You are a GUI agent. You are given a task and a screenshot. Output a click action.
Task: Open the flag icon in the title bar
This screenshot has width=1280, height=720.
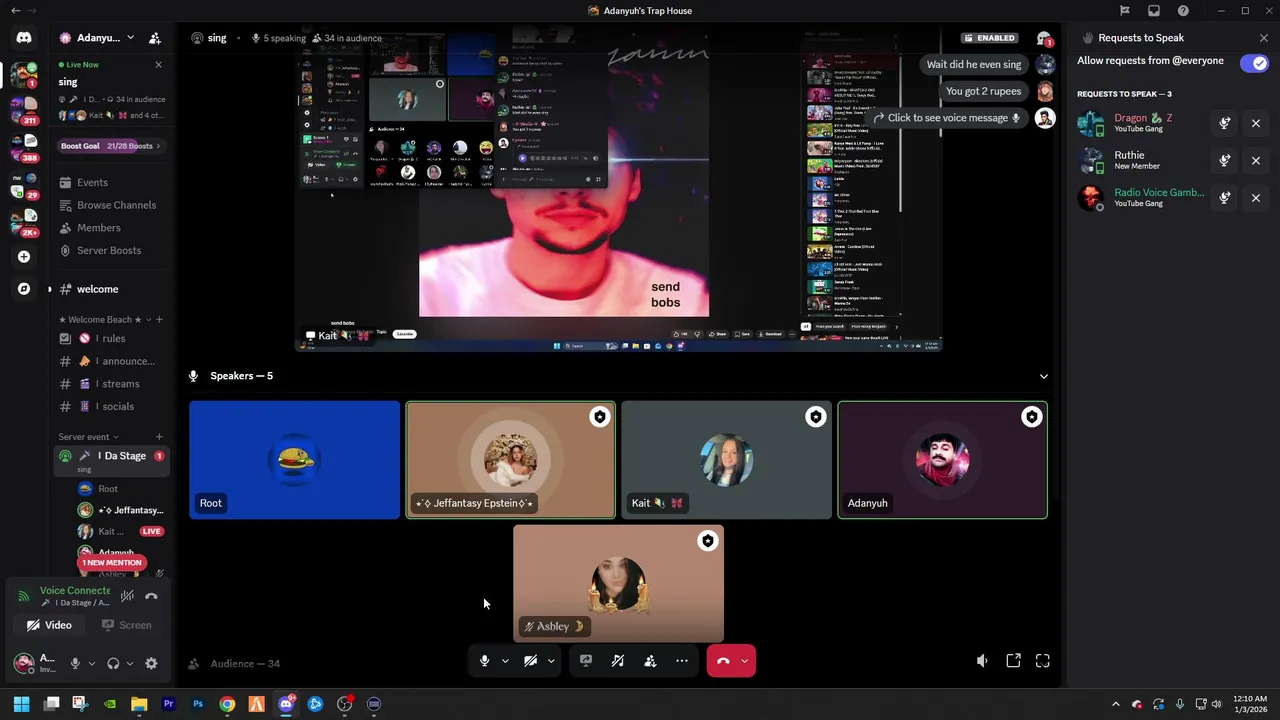tap(1125, 11)
